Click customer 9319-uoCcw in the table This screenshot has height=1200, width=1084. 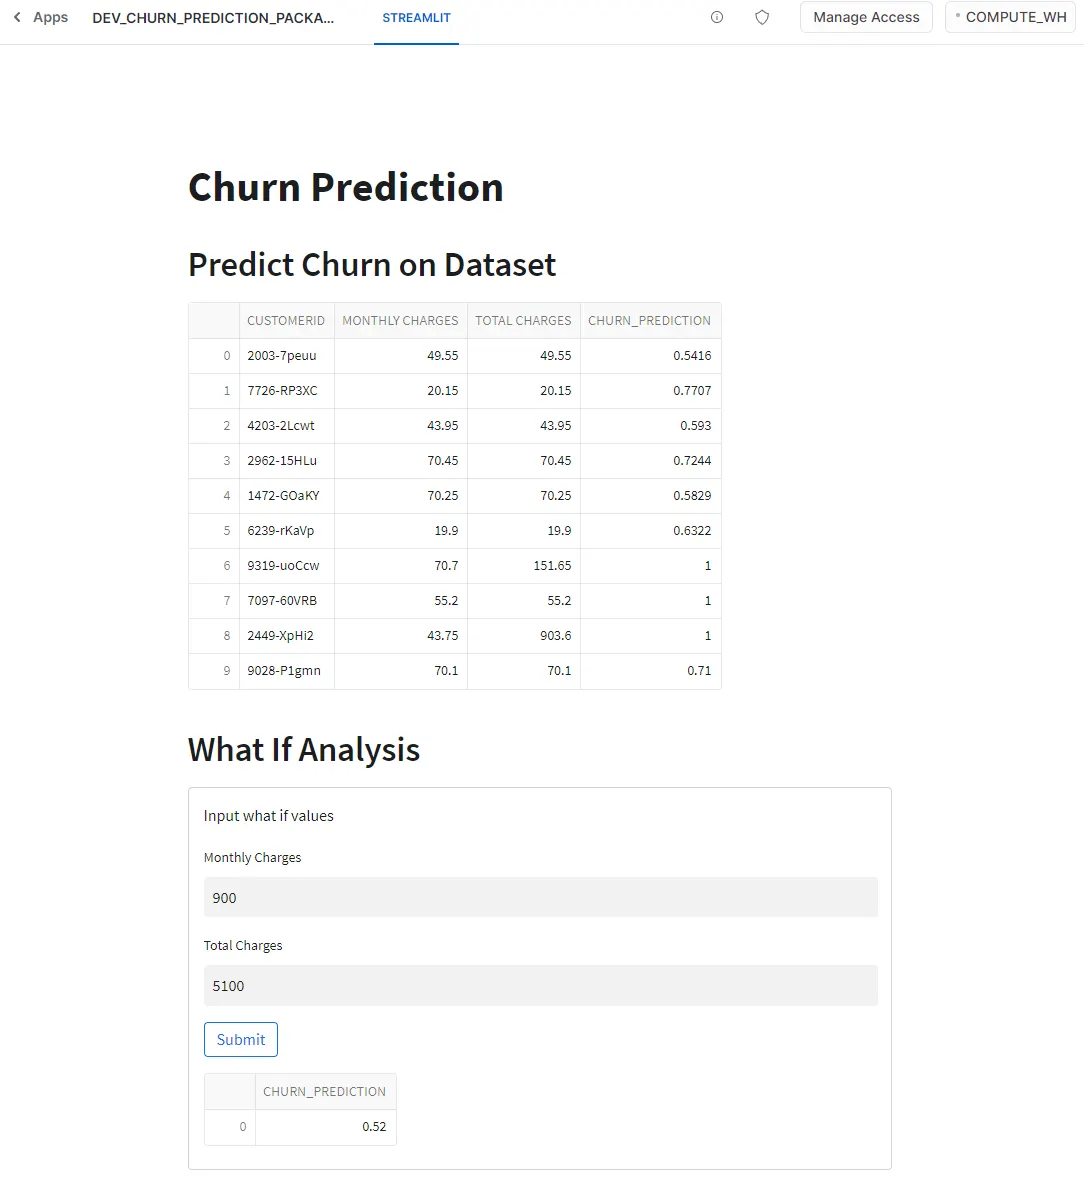point(286,565)
